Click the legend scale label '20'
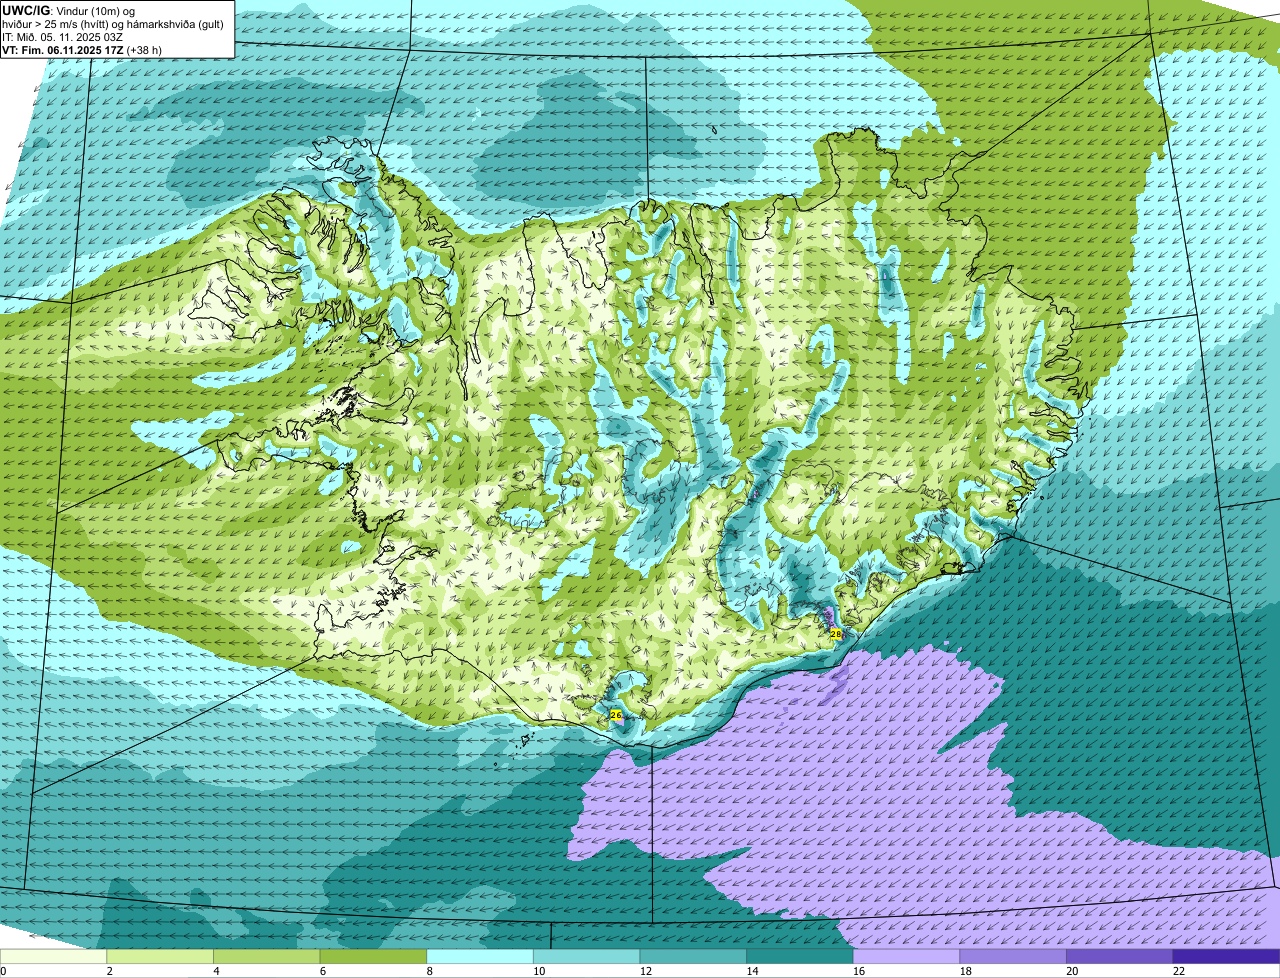Screen dimensions: 1280x978 [x=1072, y=971]
